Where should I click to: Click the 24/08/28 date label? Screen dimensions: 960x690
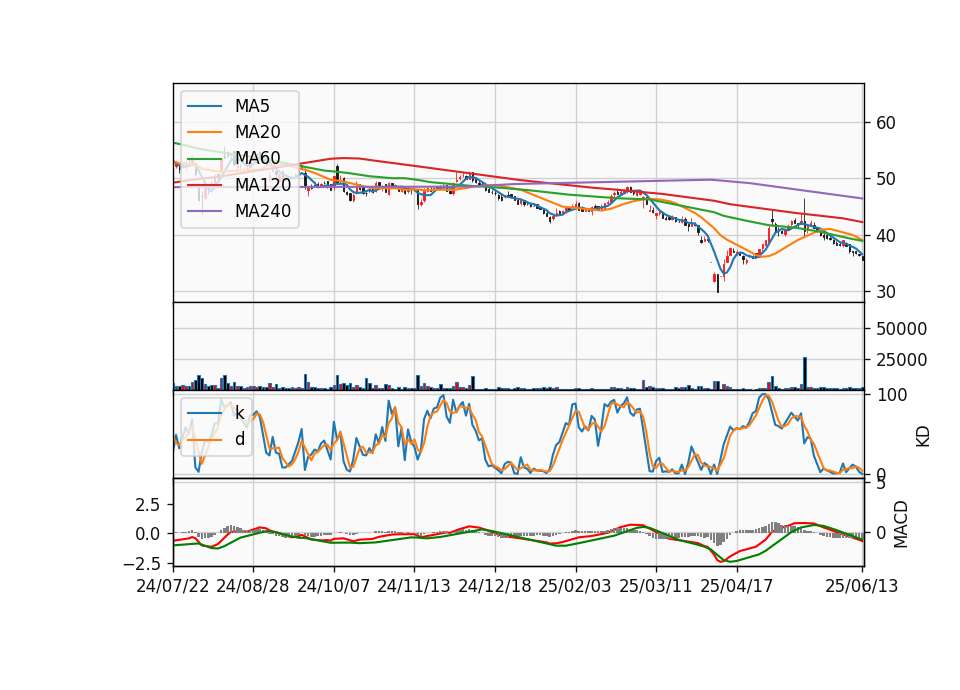point(253,586)
